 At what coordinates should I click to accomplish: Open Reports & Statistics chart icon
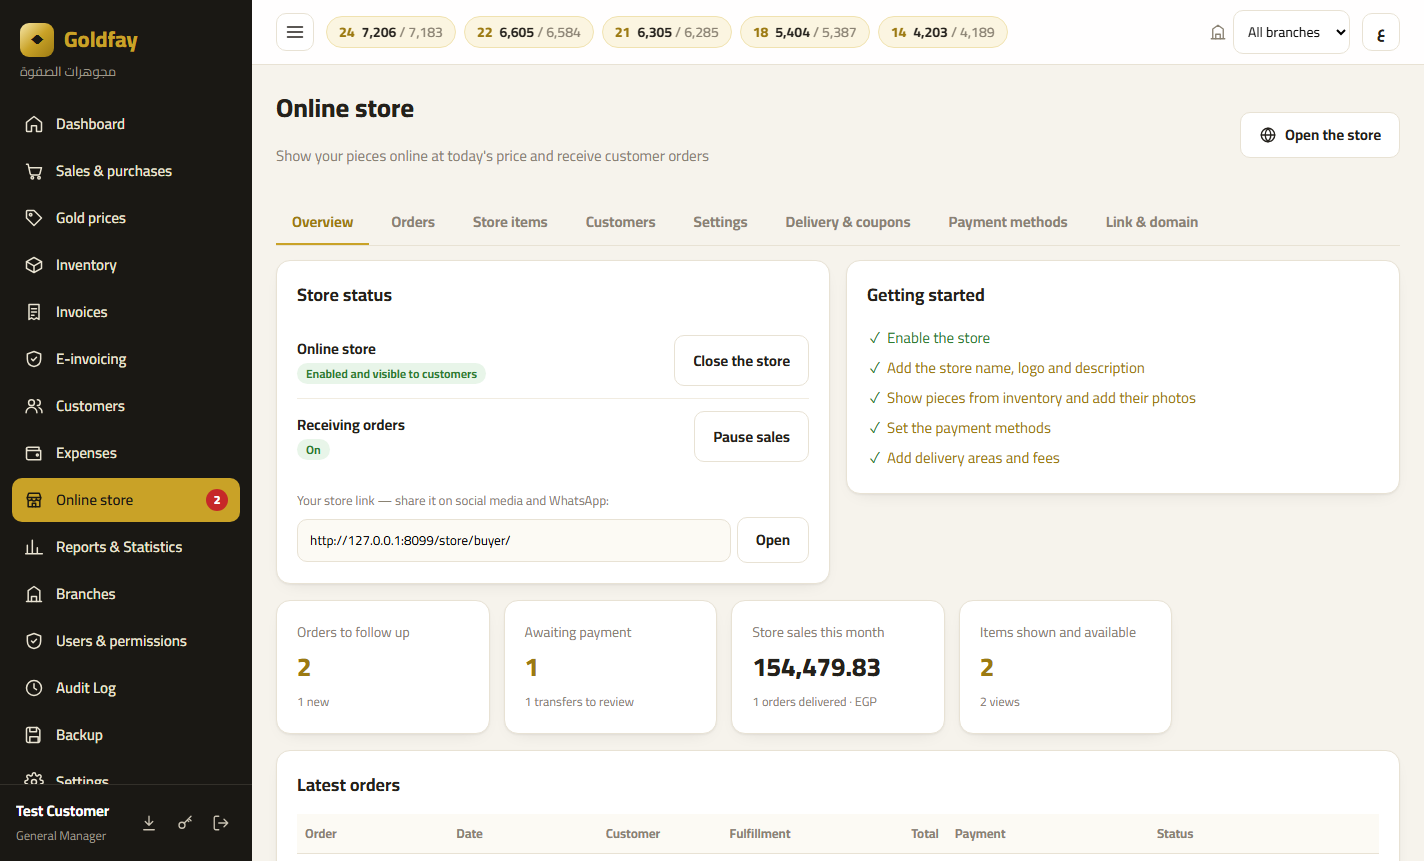[x=34, y=547]
